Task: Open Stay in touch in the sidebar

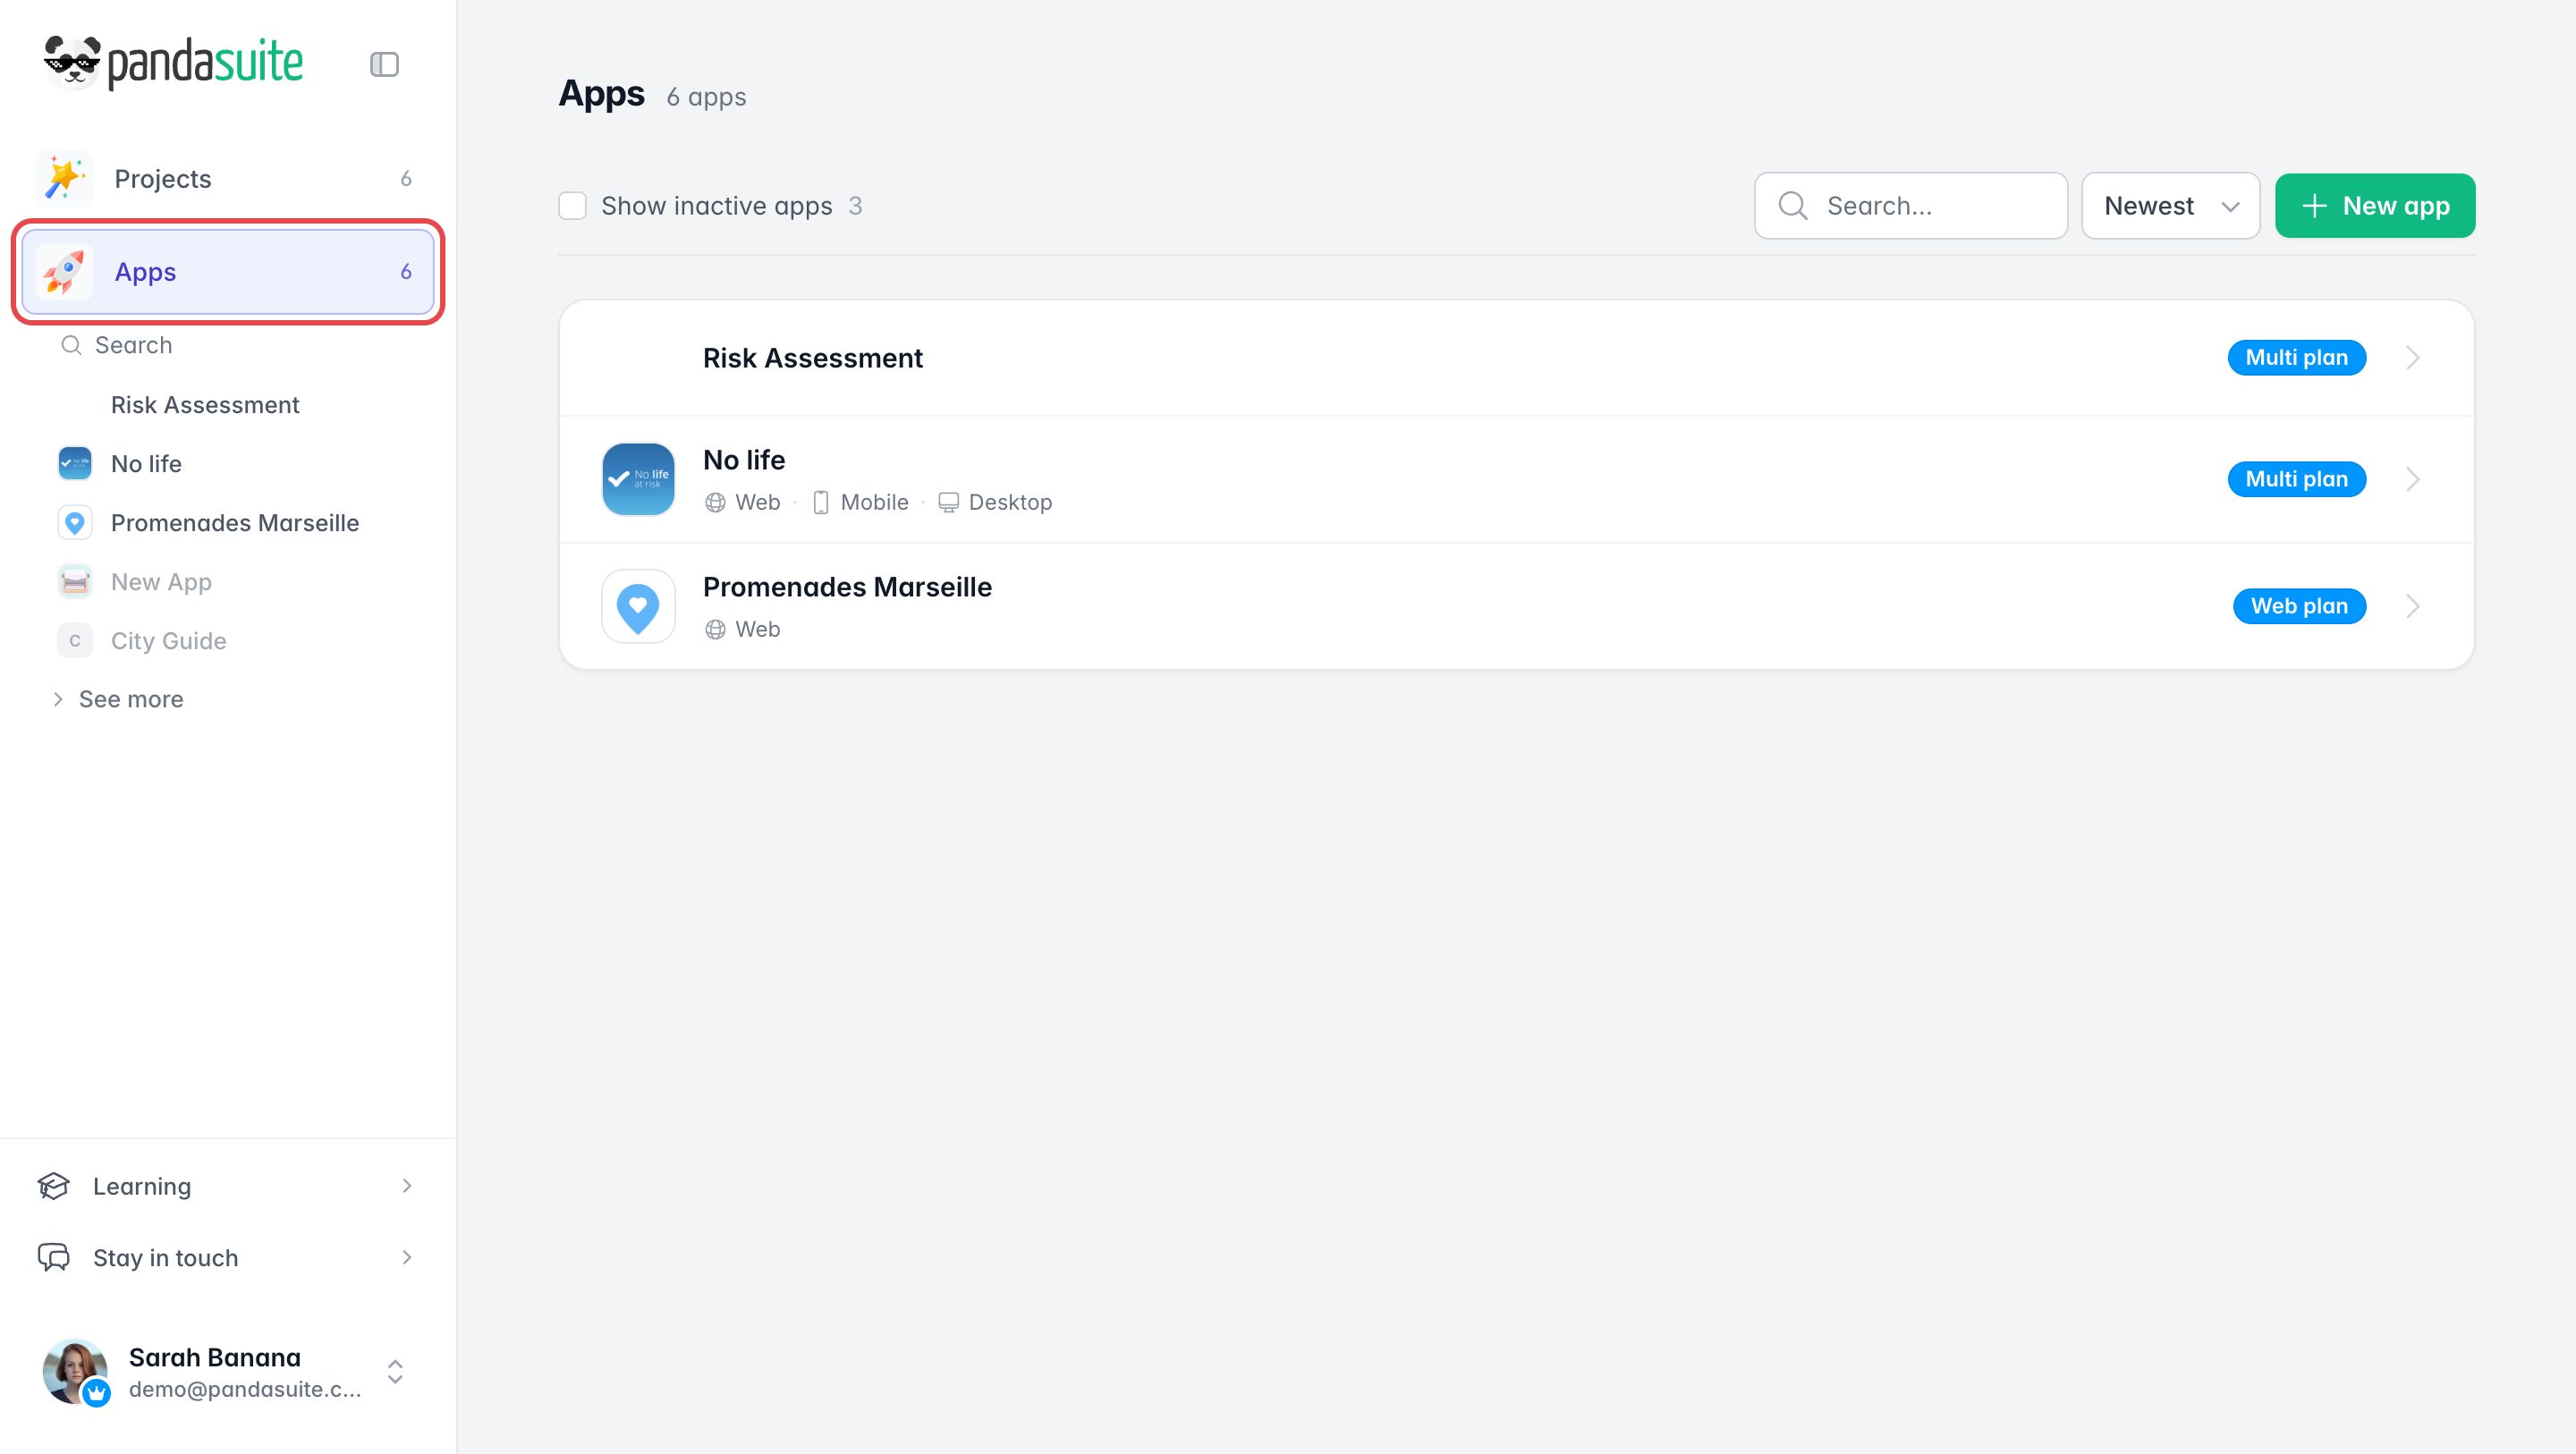Action: [228, 1258]
